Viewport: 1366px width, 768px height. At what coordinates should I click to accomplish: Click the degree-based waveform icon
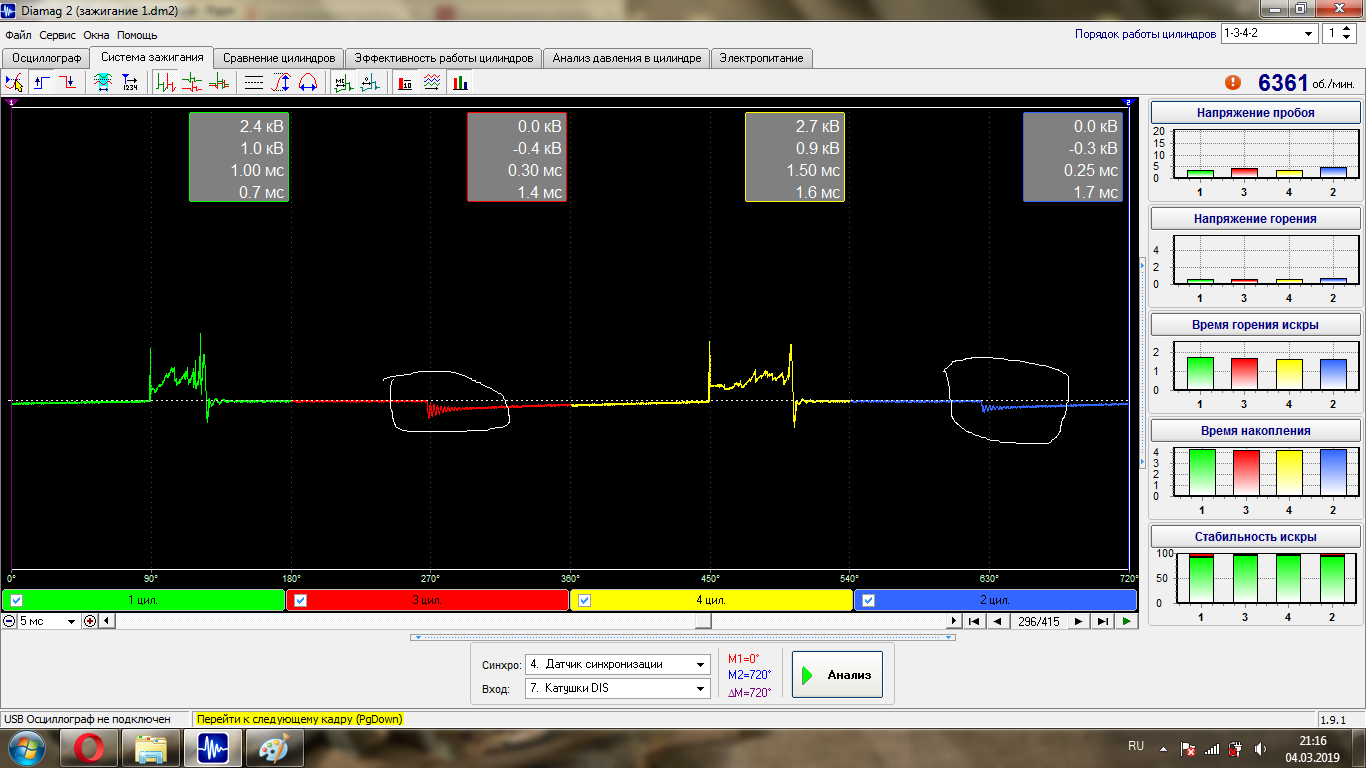click(x=370, y=83)
